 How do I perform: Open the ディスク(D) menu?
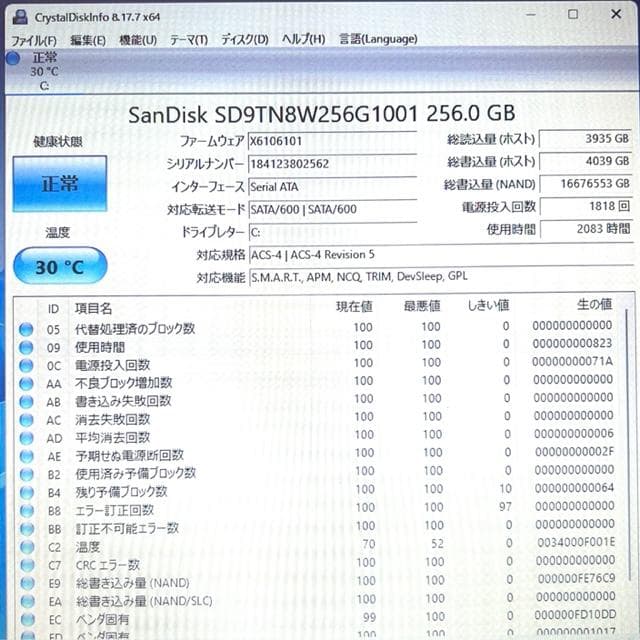click(x=244, y=39)
